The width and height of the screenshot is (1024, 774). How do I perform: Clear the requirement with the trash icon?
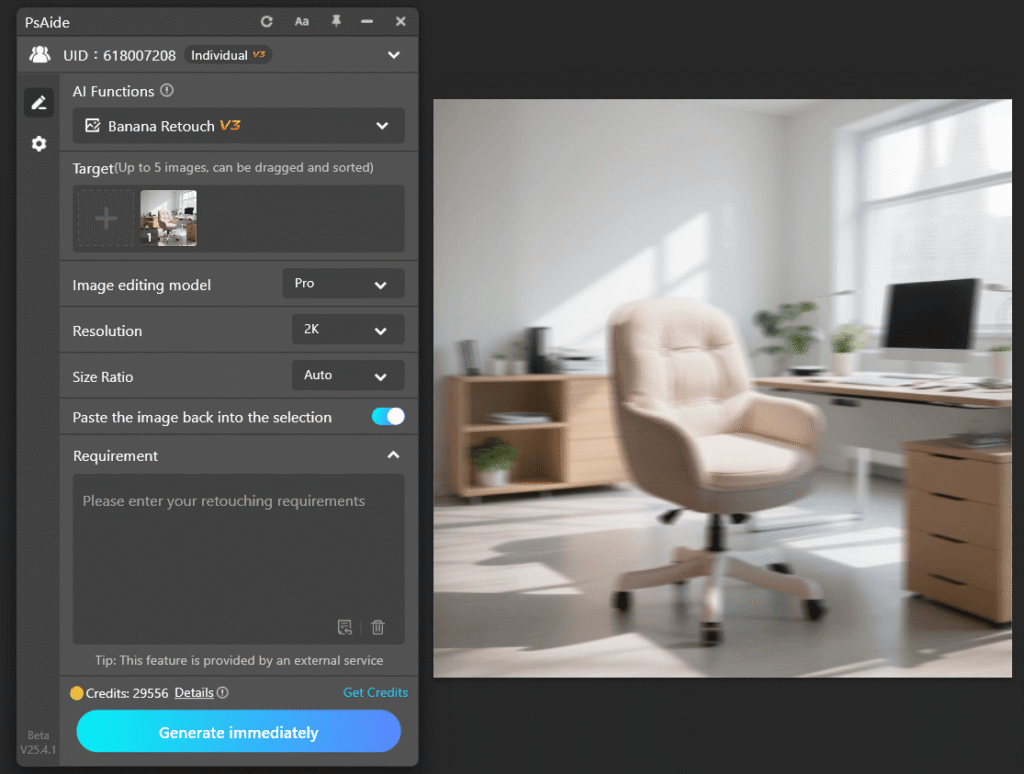pos(378,627)
